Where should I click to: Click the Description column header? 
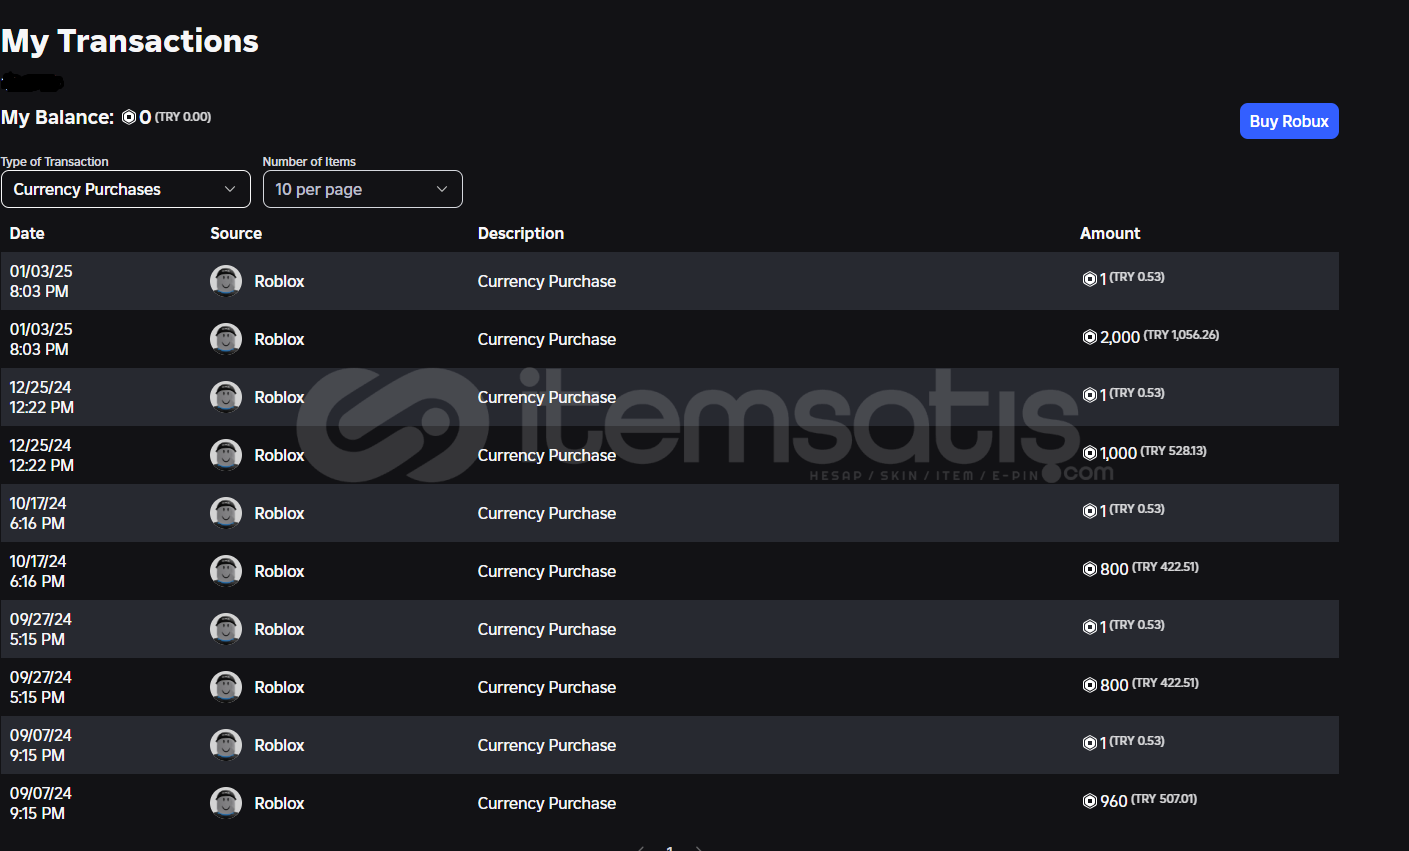[x=521, y=233]
